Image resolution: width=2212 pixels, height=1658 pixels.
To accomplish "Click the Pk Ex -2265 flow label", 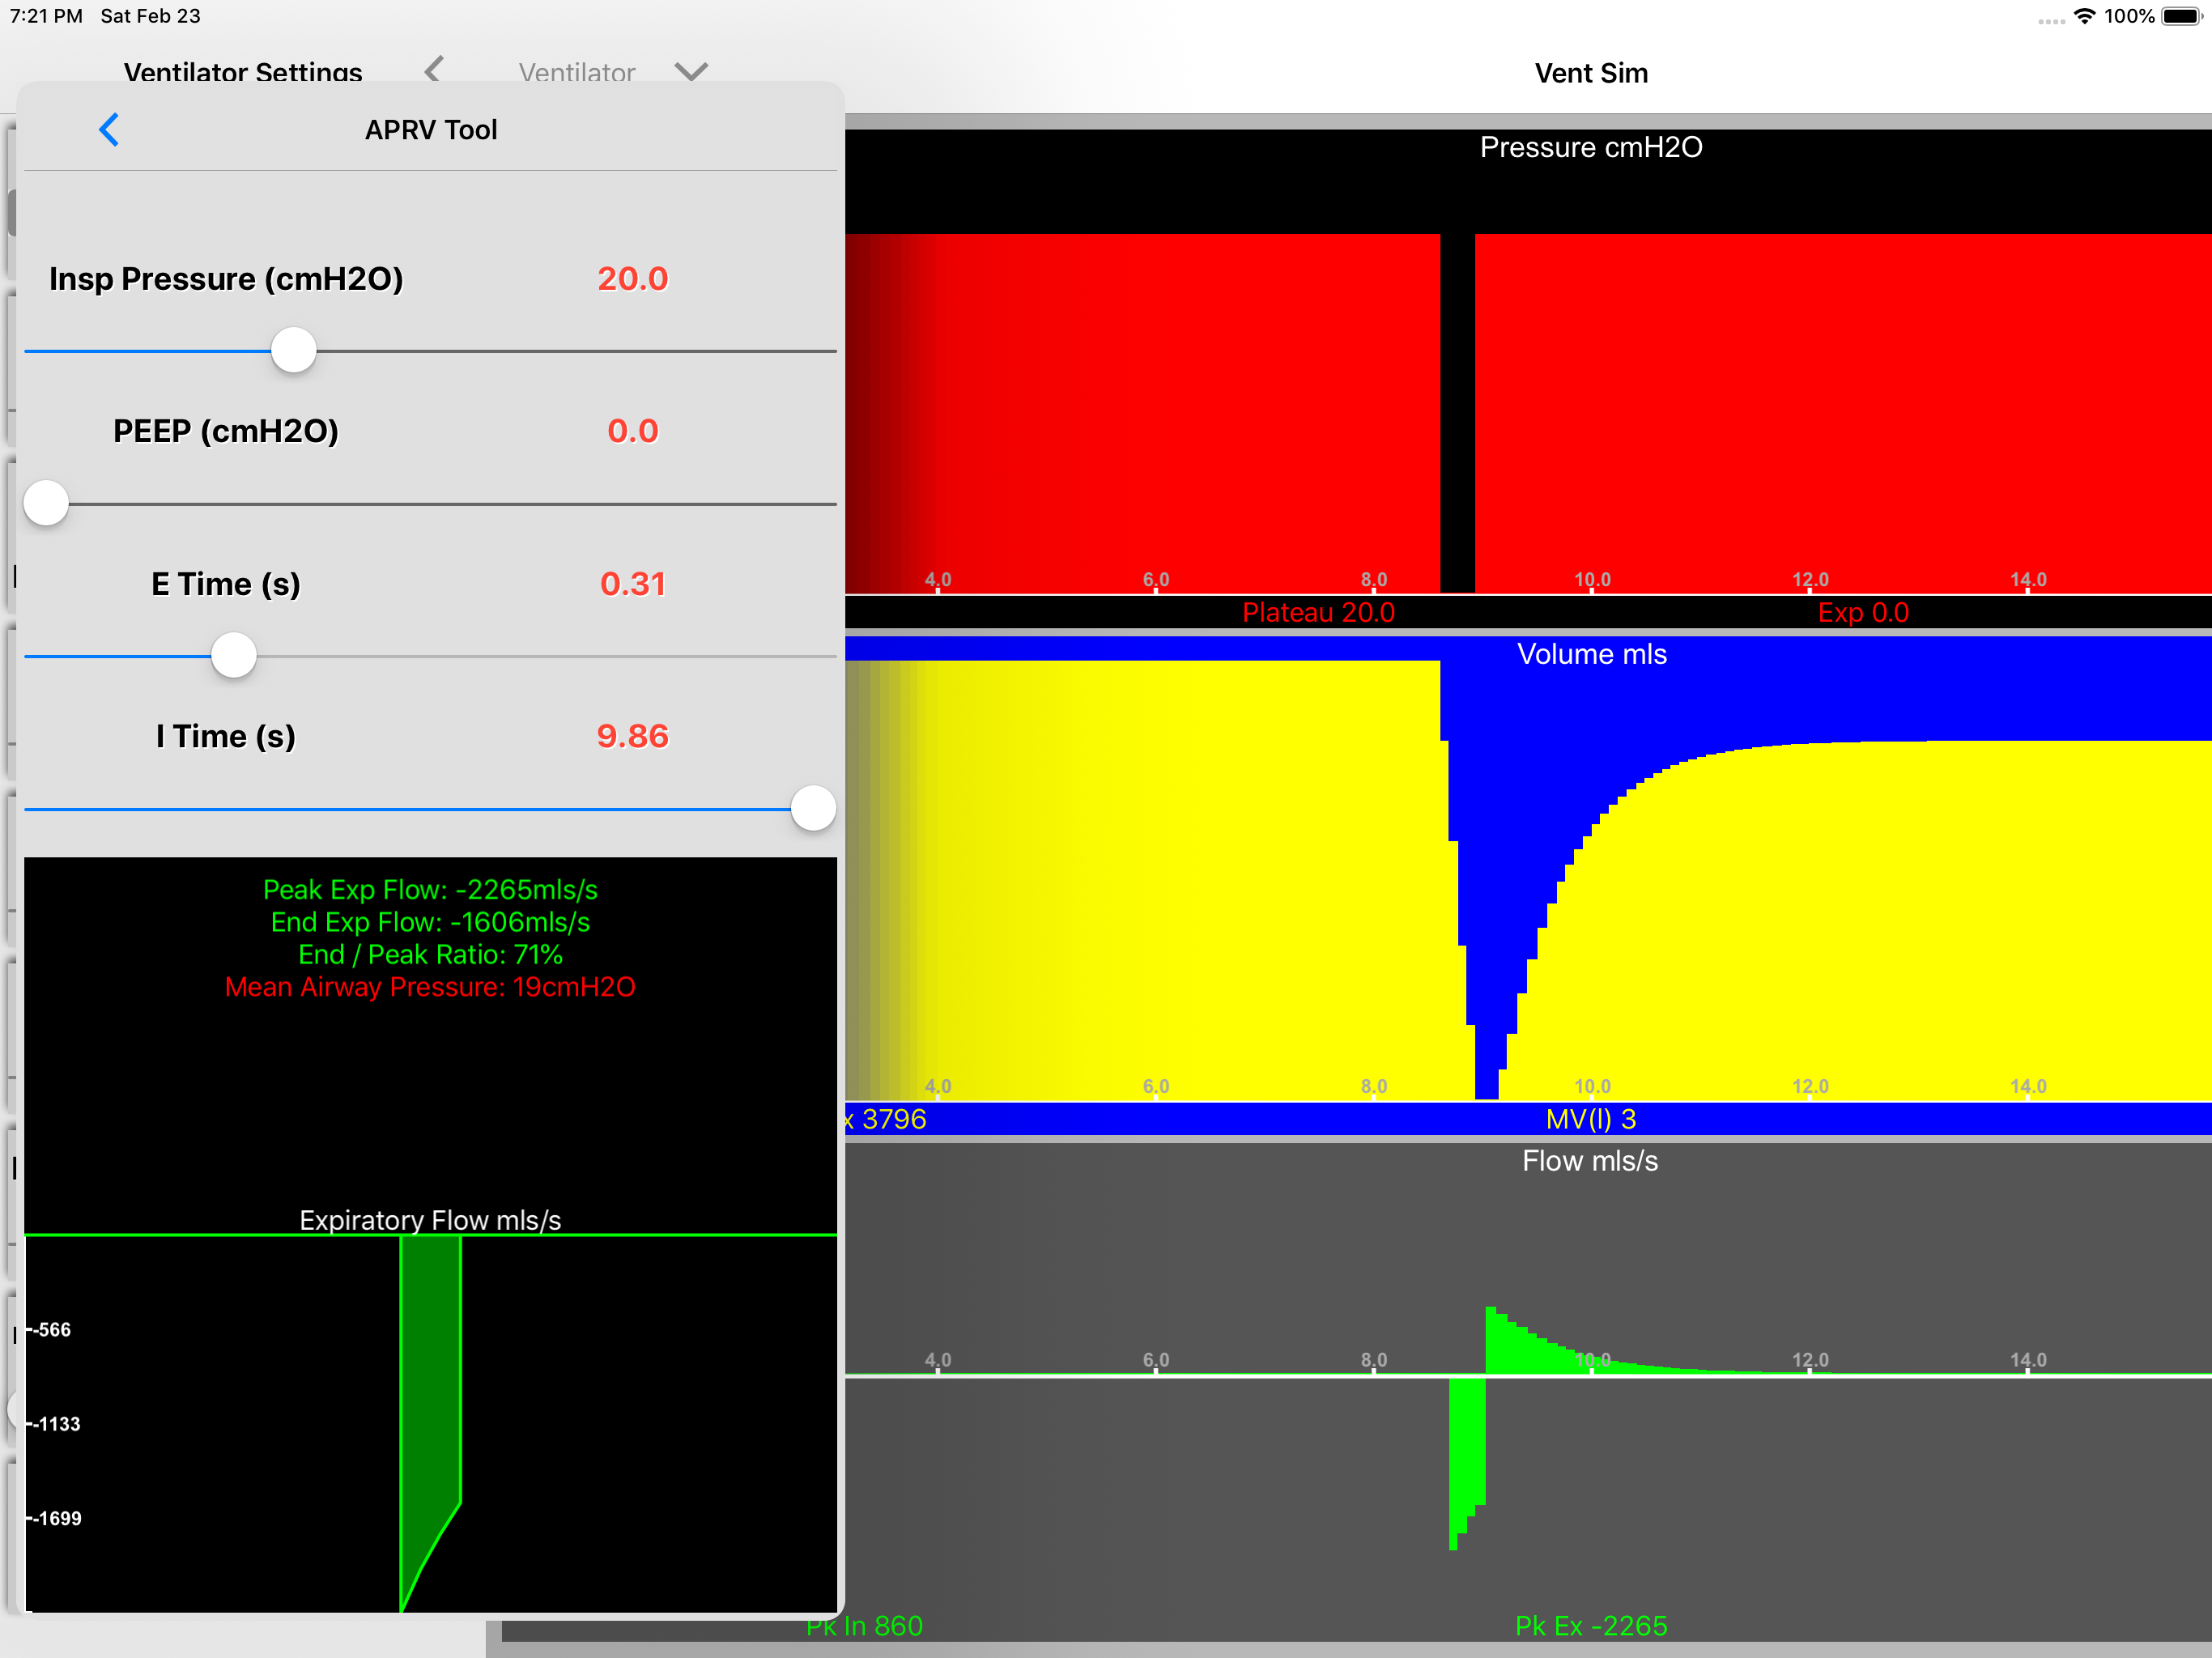I will coord(1590,1626).
